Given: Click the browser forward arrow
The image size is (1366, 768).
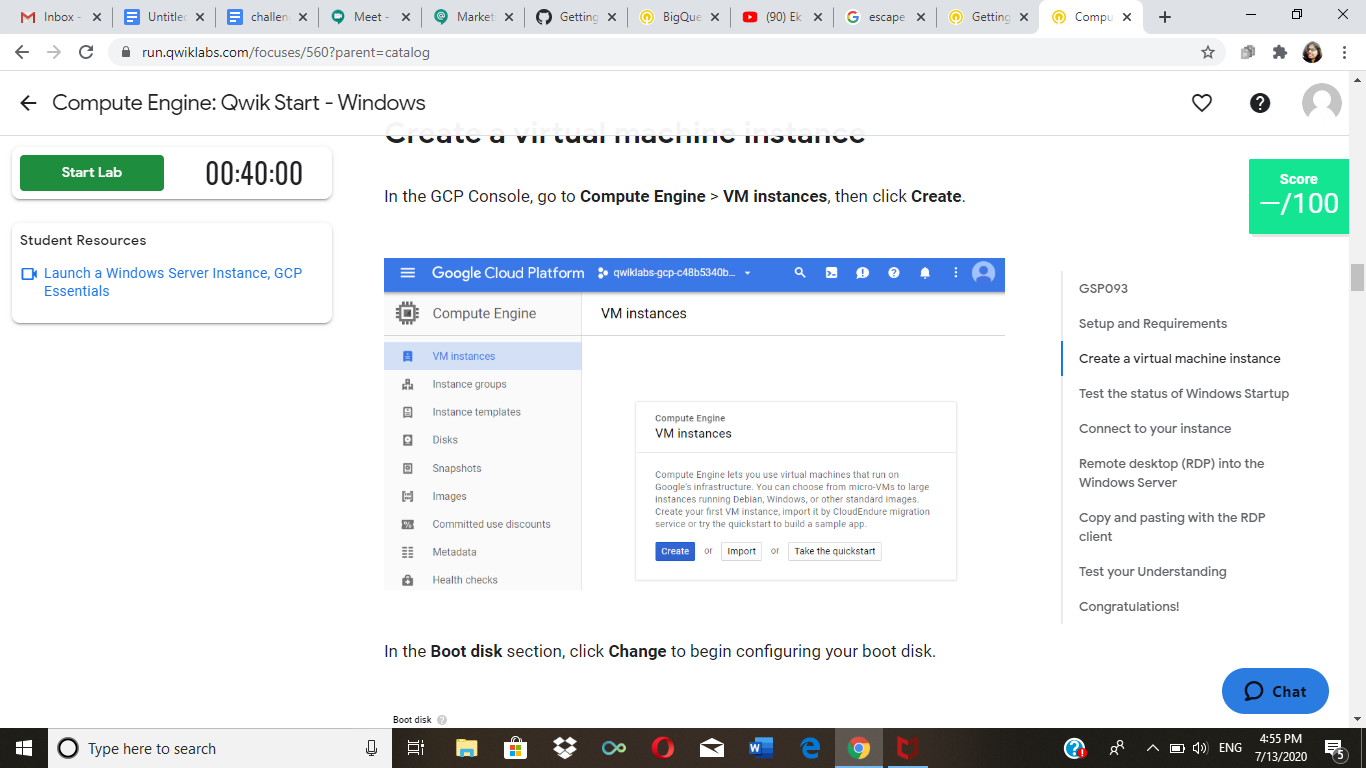Looking at the screenshot, I should pos(54,52).
